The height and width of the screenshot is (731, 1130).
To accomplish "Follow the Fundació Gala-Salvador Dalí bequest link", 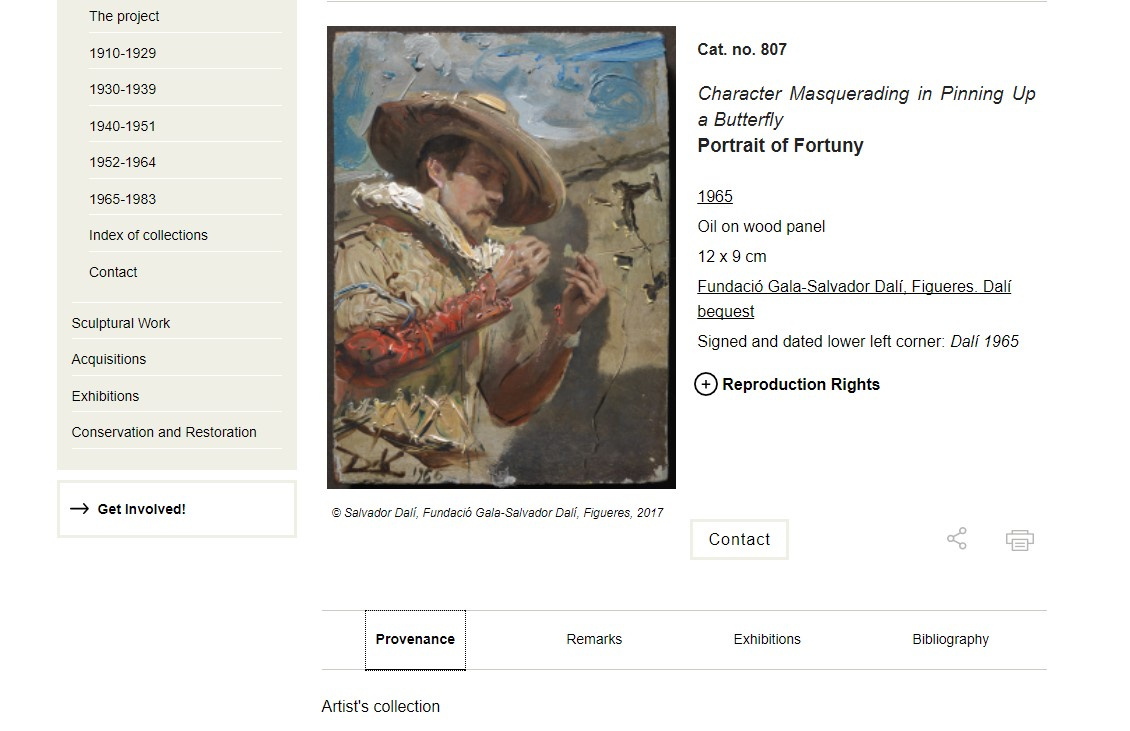I will click(x=853, y=287).
